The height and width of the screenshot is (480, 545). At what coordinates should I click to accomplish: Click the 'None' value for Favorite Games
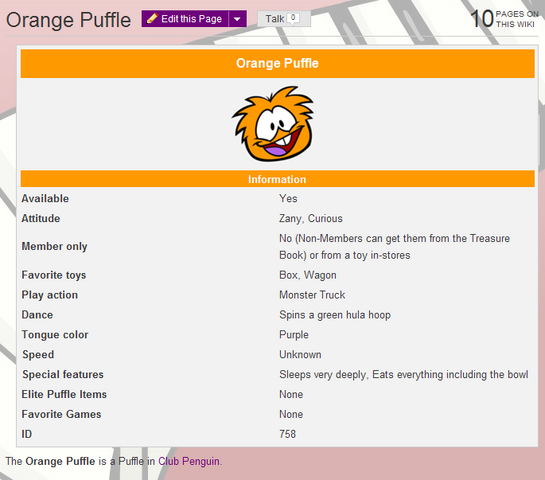(x=291, y=414)
